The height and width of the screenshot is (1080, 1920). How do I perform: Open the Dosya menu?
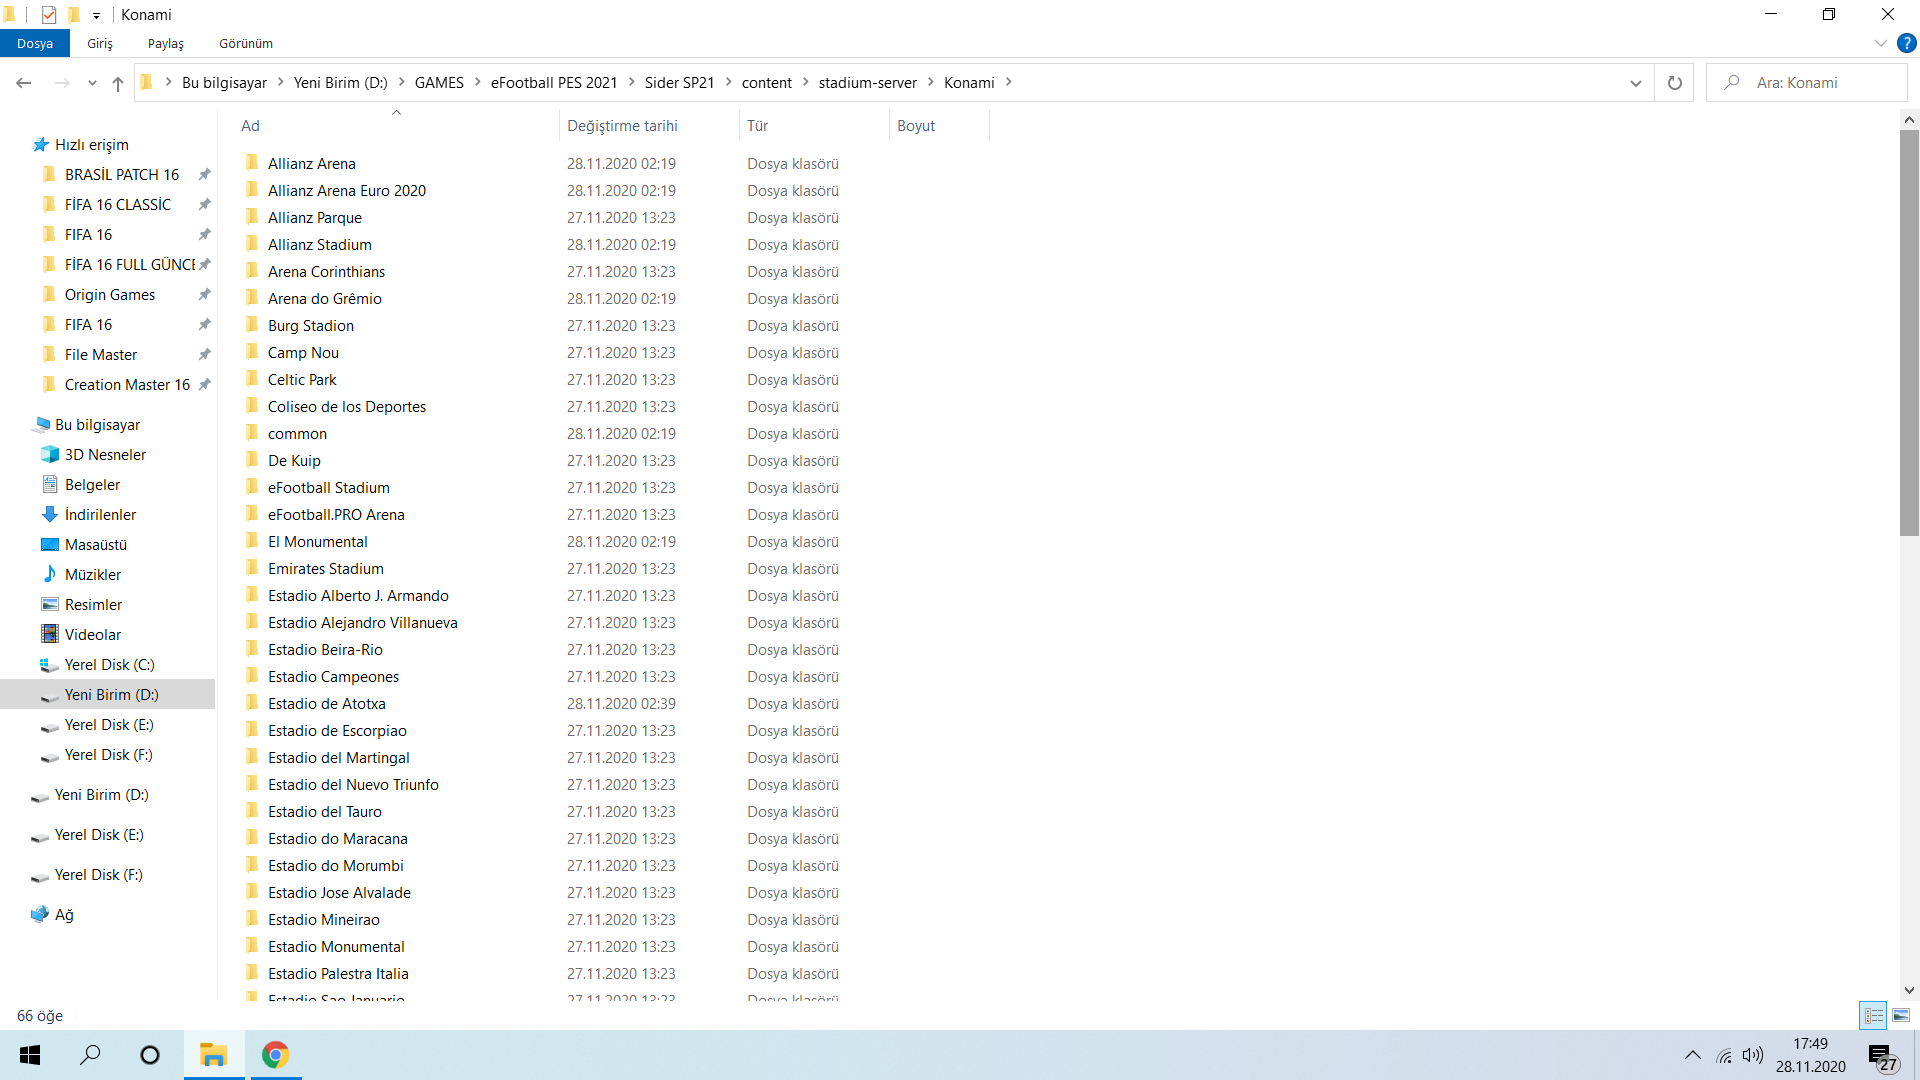coord(35,43)
